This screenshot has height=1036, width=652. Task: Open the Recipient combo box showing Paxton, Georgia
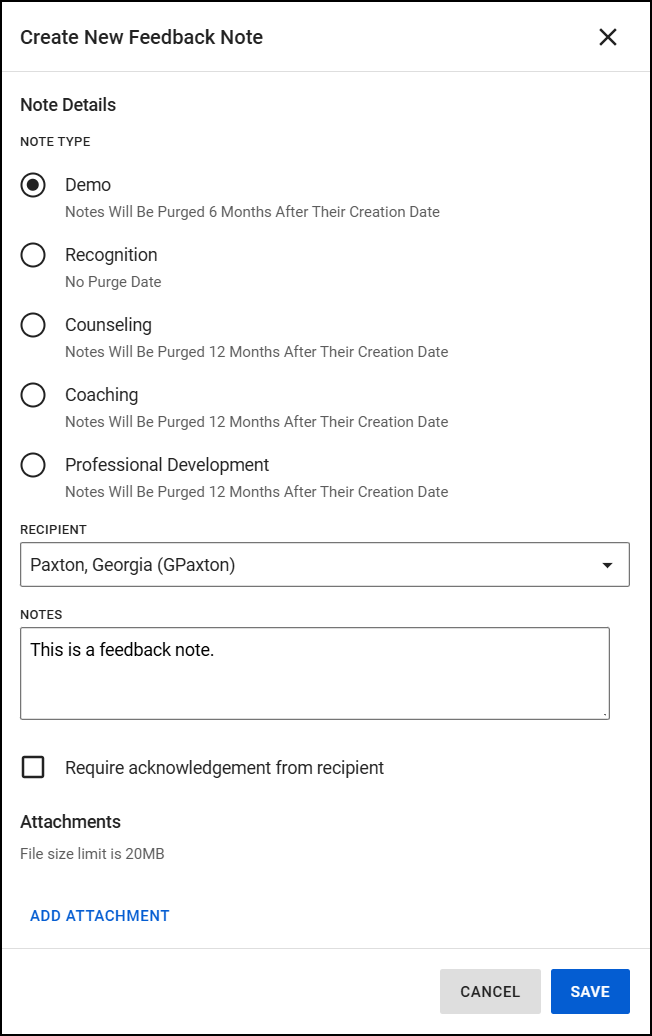[x=310, y=565]
